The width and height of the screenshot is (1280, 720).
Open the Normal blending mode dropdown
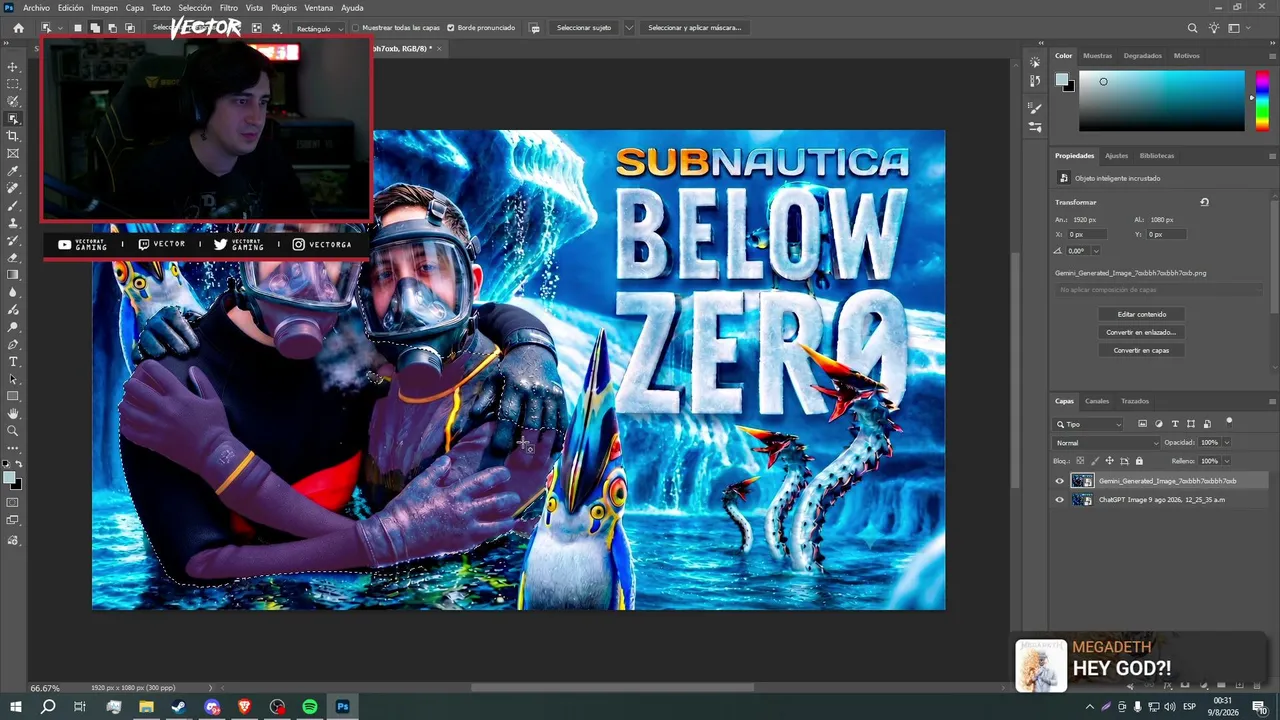(1107, 442)
